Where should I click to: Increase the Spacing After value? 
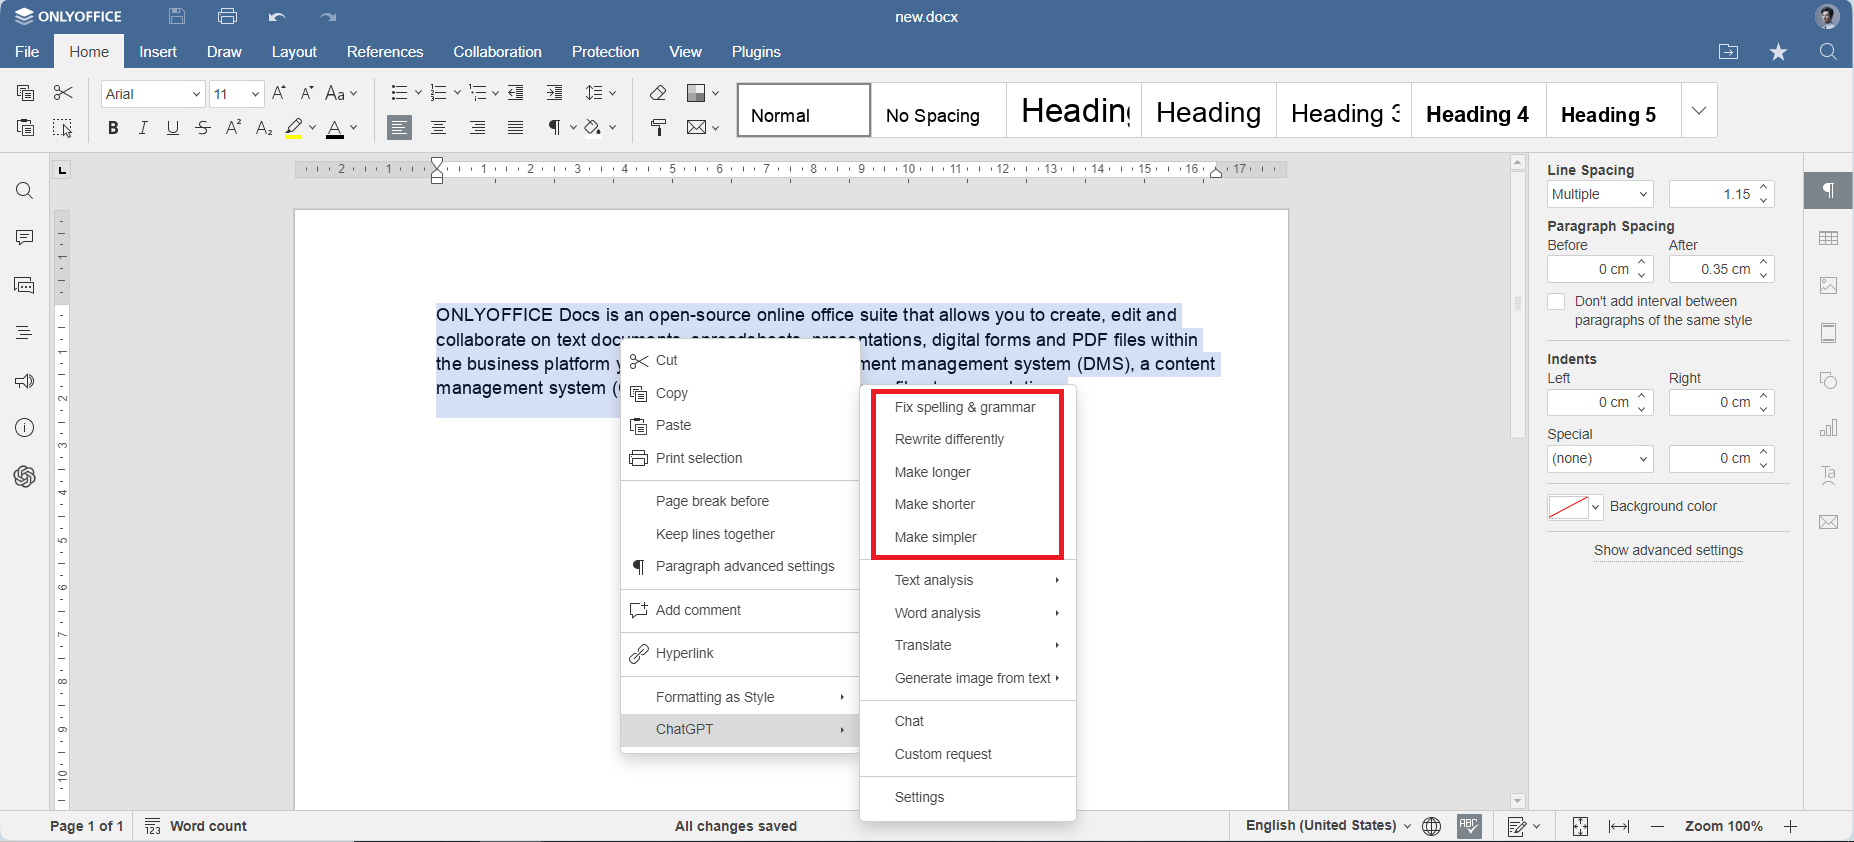tap(1764, 263)
